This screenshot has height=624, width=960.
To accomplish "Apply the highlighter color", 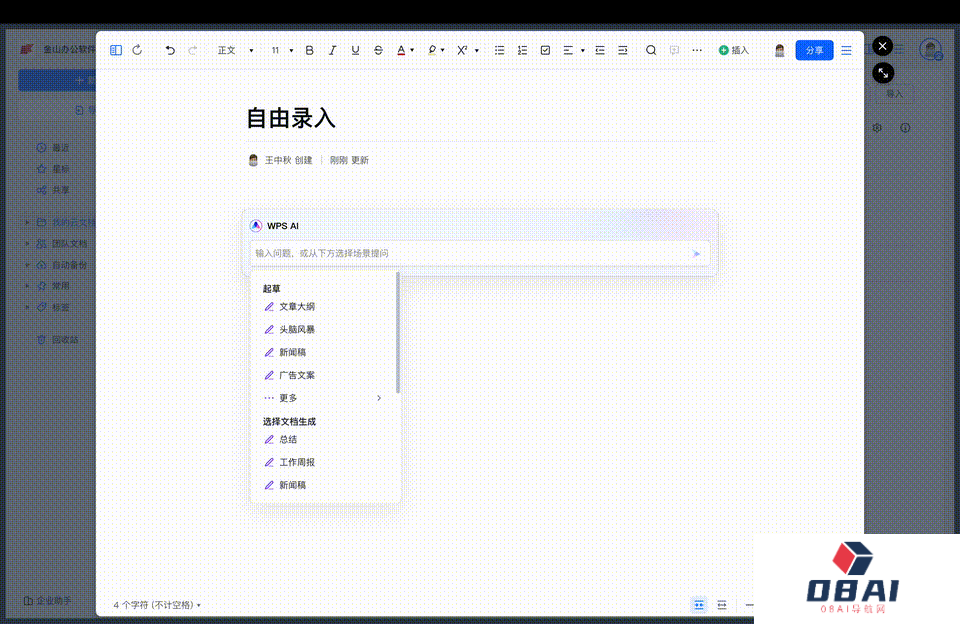I will coord(432,50).
